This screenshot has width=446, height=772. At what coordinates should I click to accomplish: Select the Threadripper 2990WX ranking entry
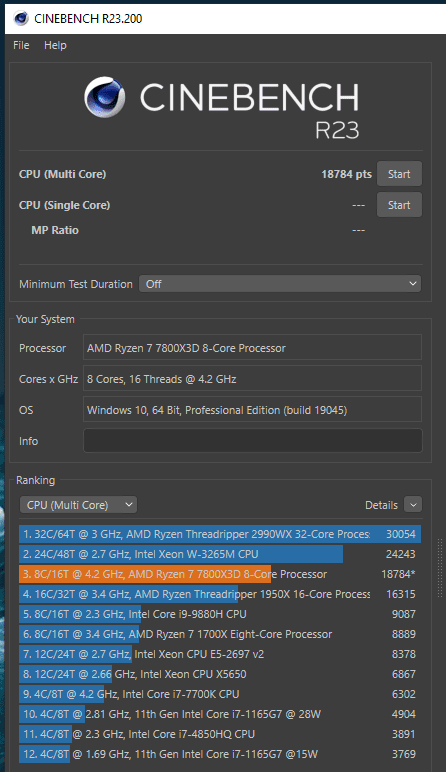[220, 534]
